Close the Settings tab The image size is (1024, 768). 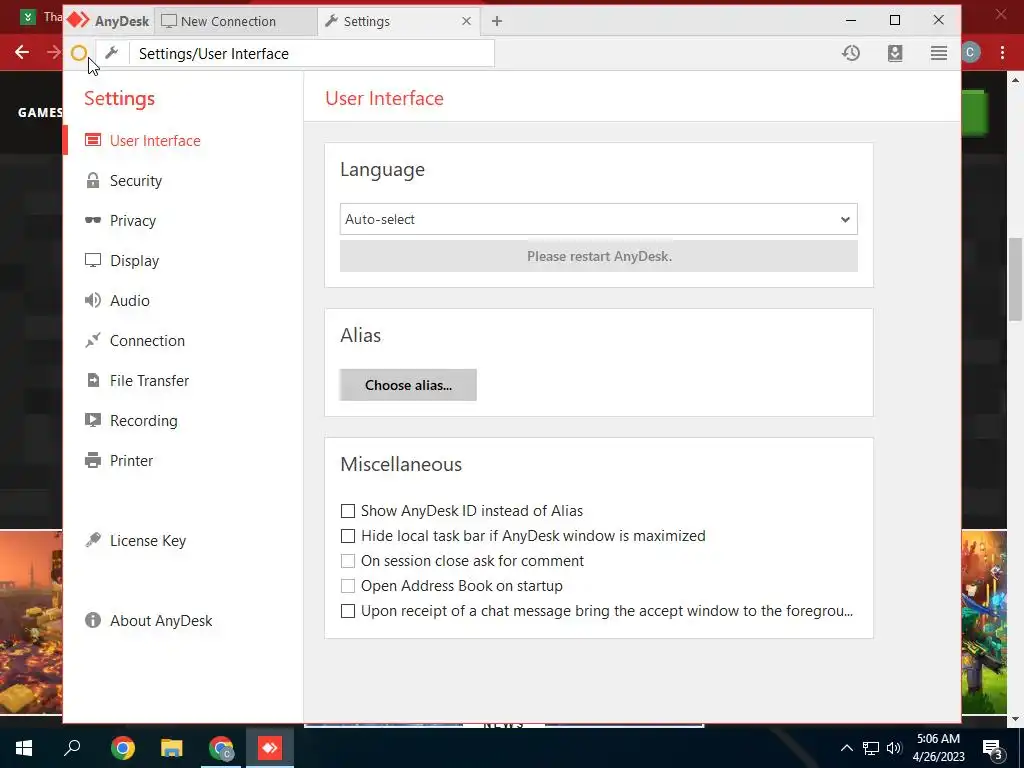(x=466, y=21)
